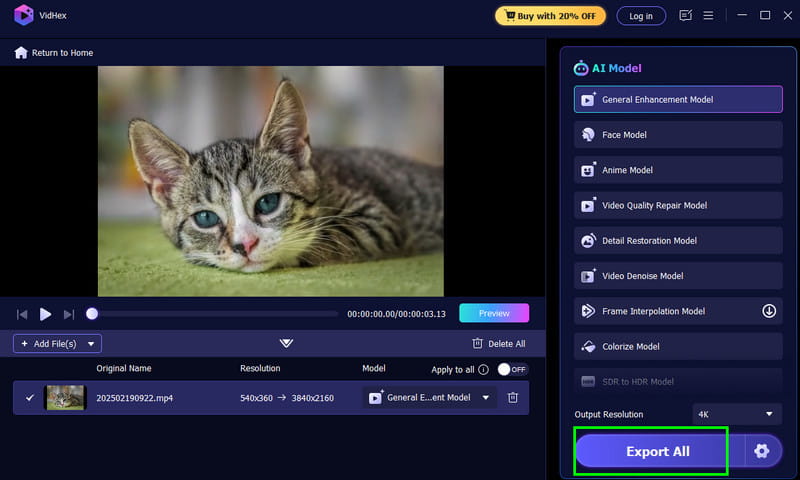Skip to the next frame
800x480 pixels.
point(69,314)
